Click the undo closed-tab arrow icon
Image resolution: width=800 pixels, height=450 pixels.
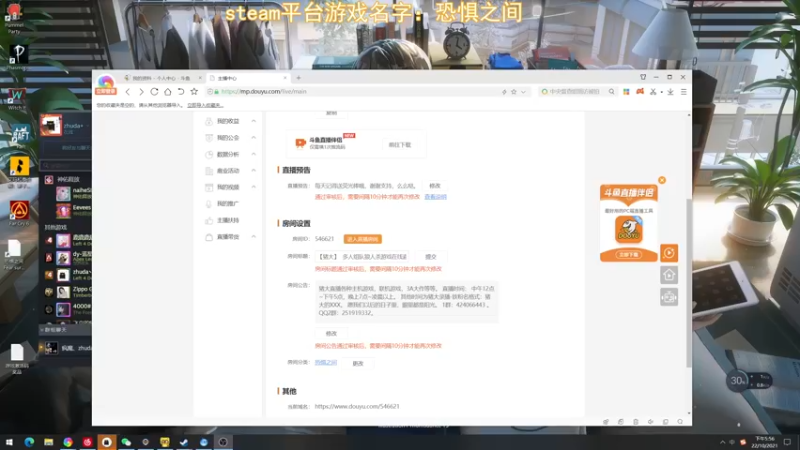pyautogui.click(x=181, y=92)
